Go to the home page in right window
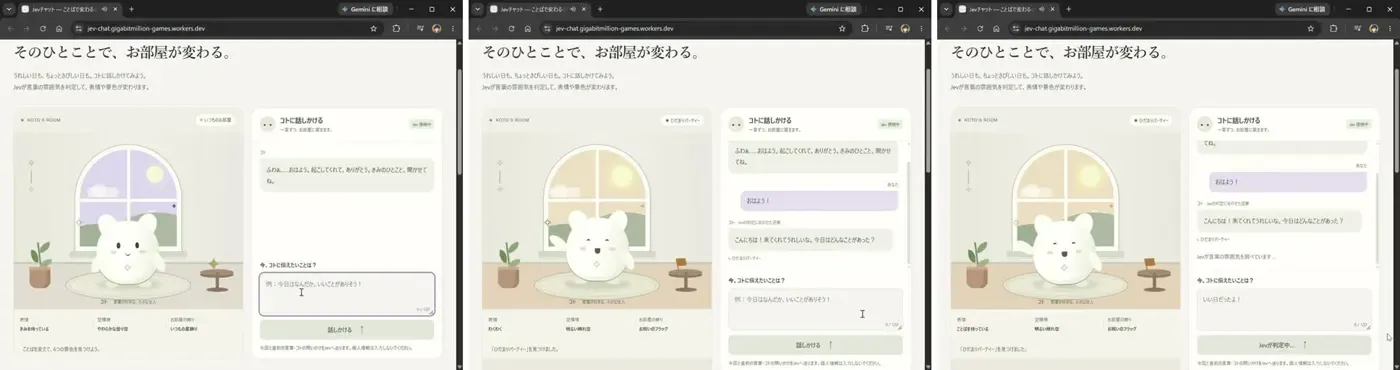This screenshot has height=370, width=1400. [997, 28]
